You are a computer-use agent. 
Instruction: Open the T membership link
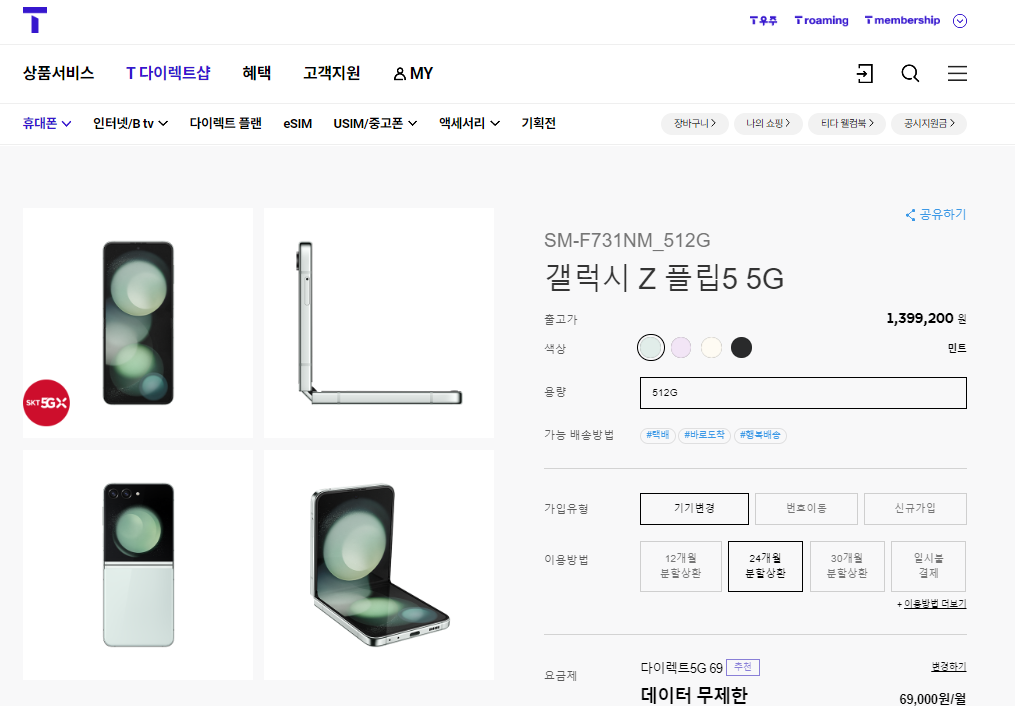point(902,21)
